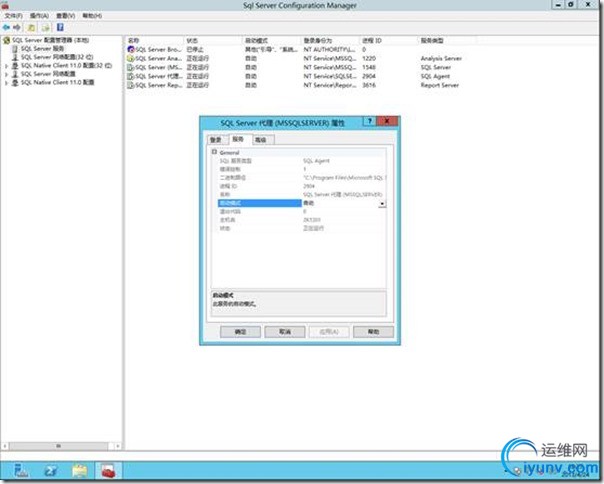The height and width of the screenshot is (484, 604).
Task: Click the last column header (Service Type)
Action: point(447,40)
